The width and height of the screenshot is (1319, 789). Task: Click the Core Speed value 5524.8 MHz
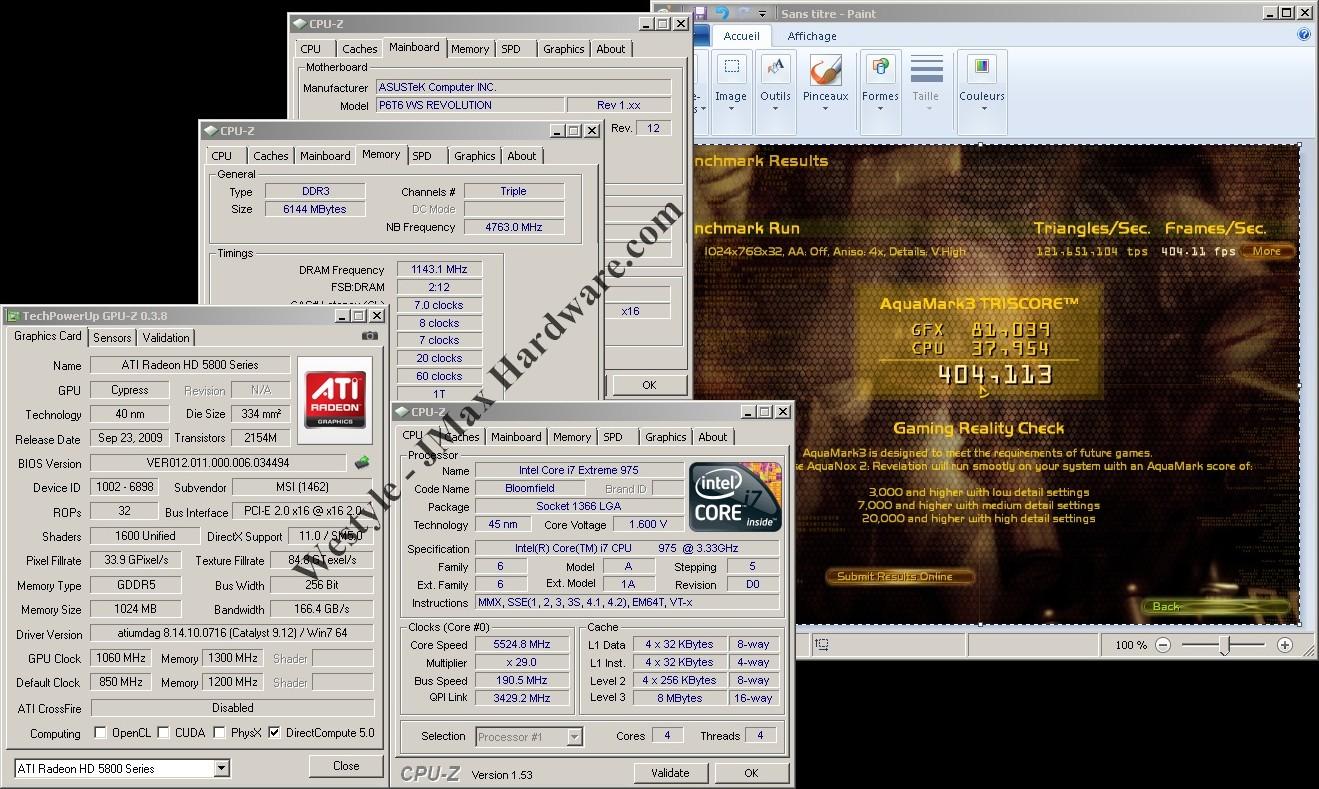pos(522,645)
